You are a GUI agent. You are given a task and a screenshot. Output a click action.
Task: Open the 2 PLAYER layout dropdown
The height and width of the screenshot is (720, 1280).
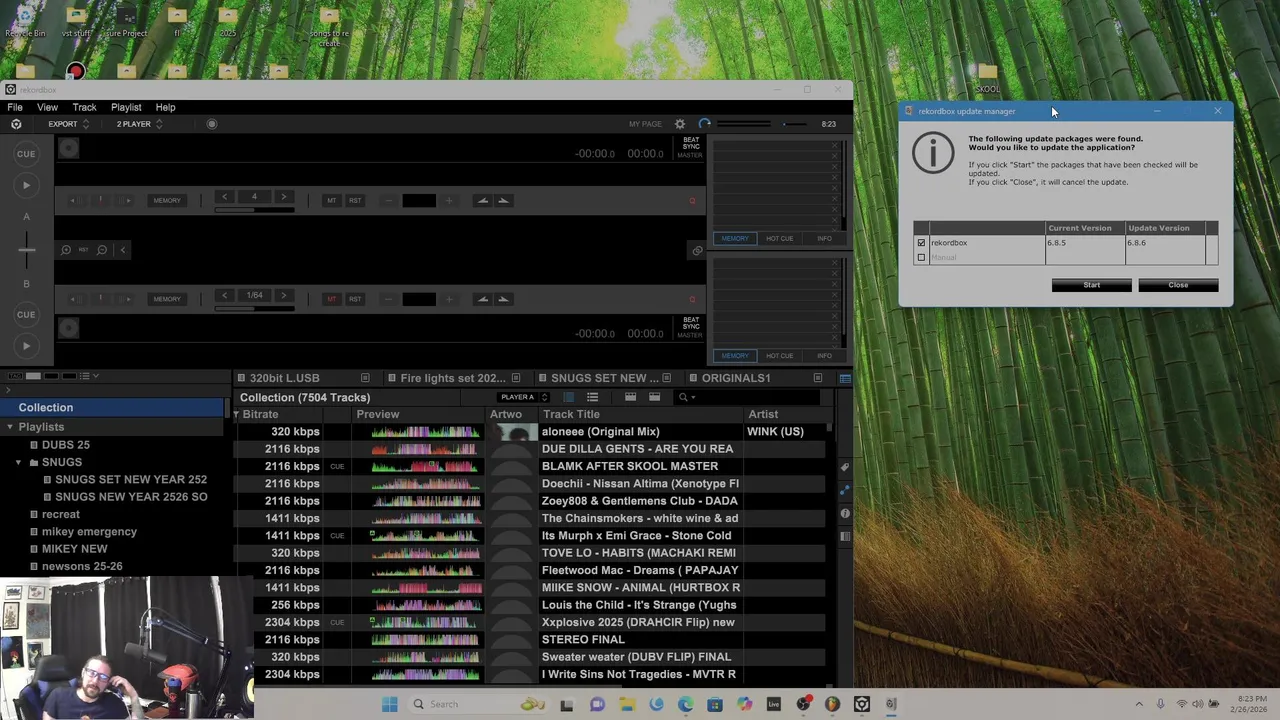coord(139,124)
